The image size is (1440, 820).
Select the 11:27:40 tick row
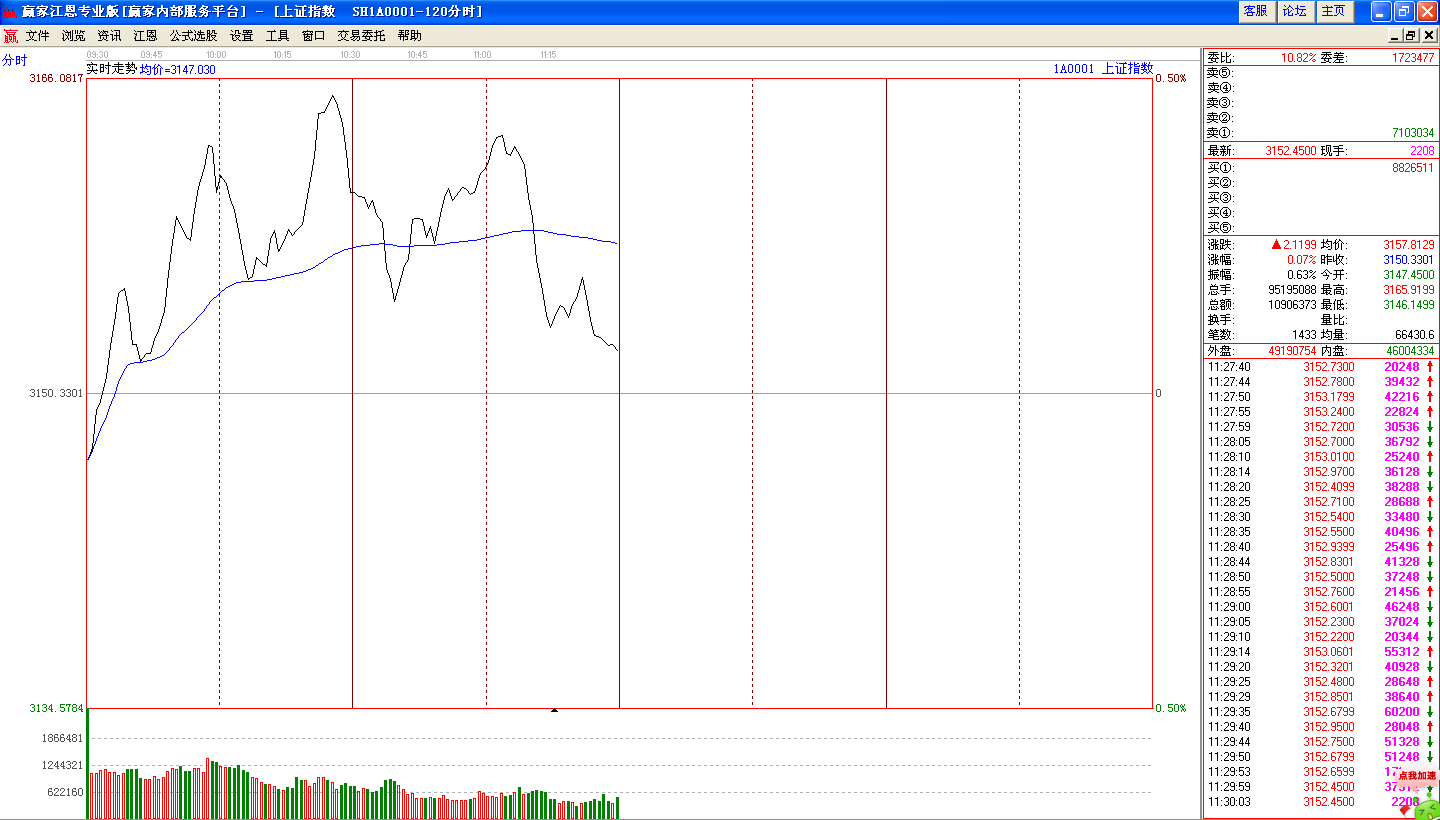(1320, 367)
